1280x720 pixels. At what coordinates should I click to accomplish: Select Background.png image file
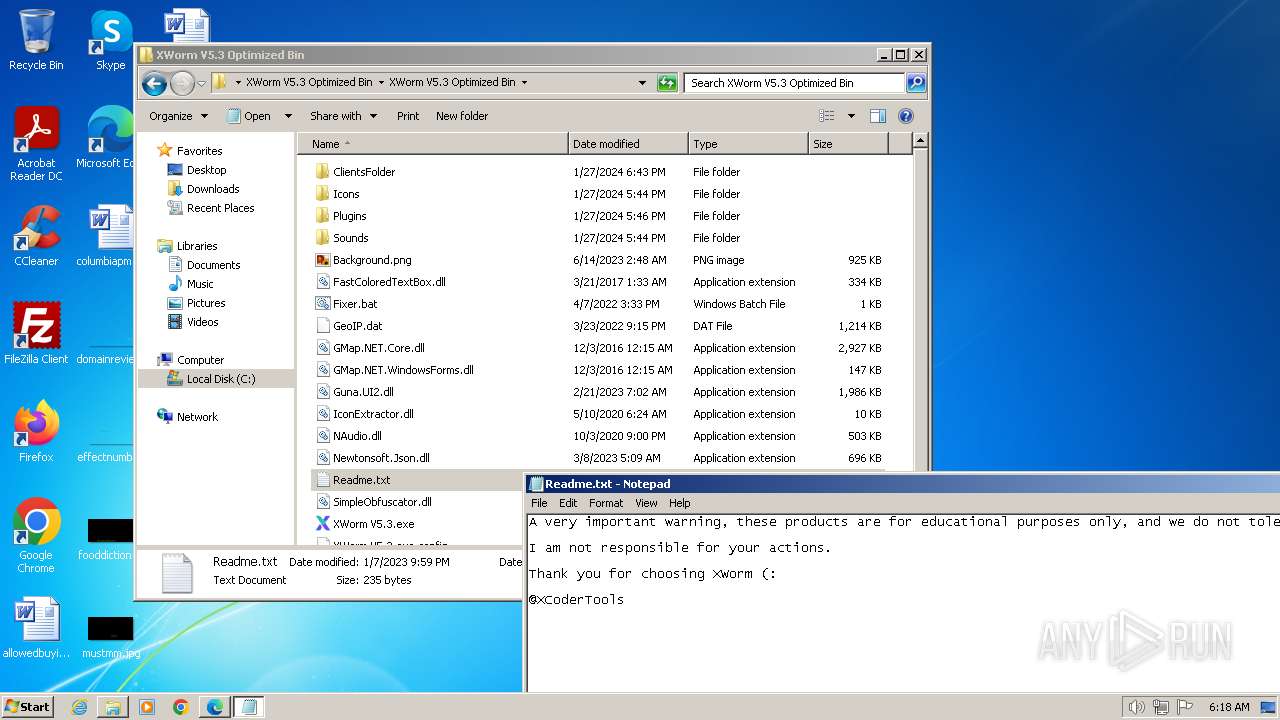[x=371, y=260]
